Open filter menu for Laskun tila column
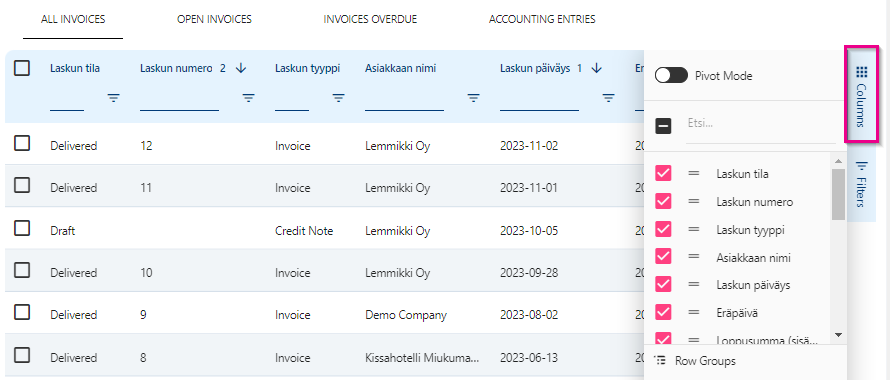890x380 pixels. (114, 98)
